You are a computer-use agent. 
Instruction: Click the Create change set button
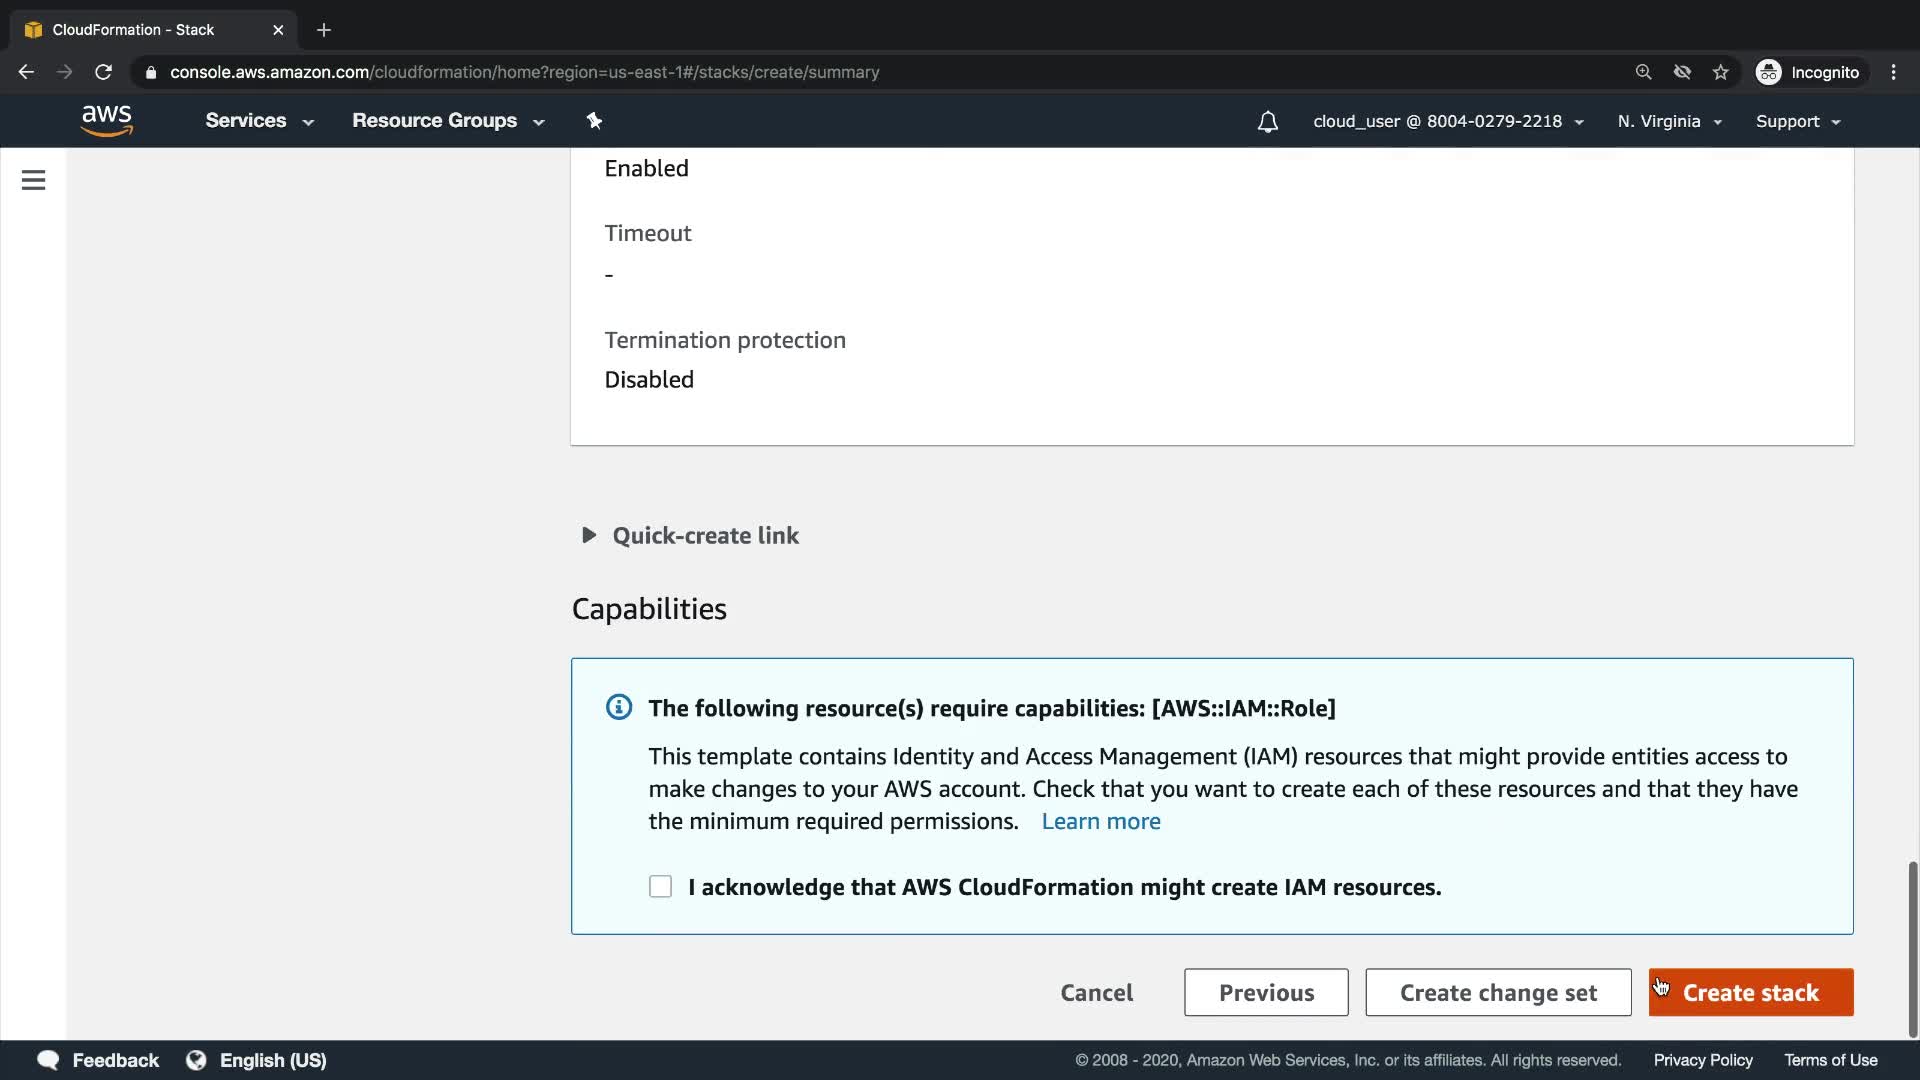tap(1497, 992)
